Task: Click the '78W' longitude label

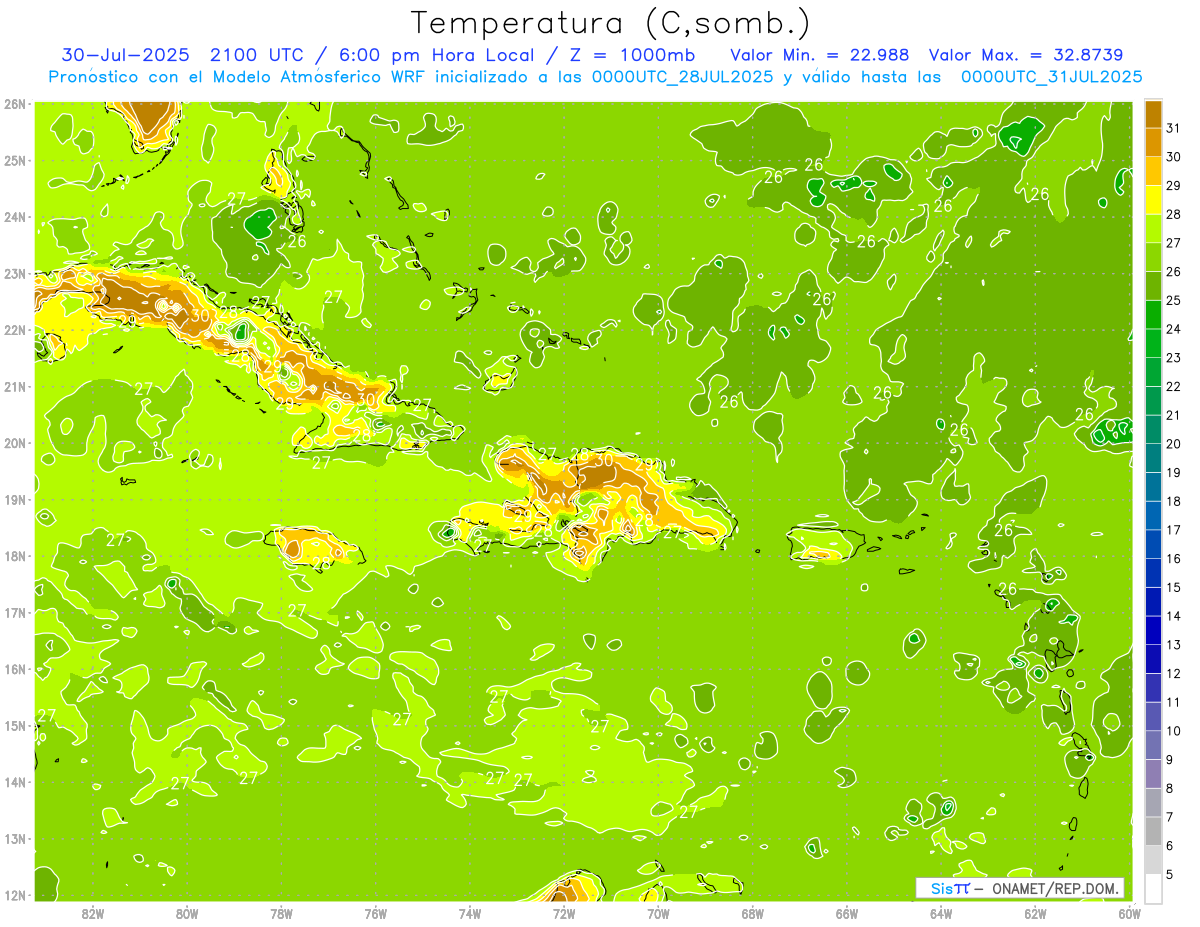Action: click(x=281, y=913)
